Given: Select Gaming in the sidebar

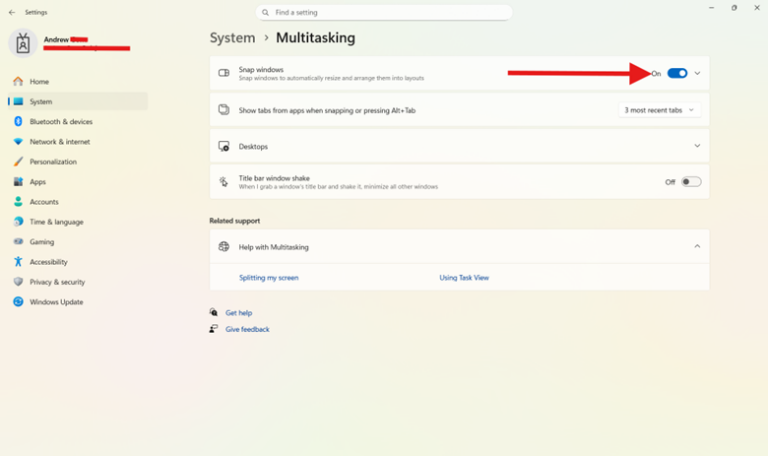Looking at the screenshot, I should (x=78, y=241).
